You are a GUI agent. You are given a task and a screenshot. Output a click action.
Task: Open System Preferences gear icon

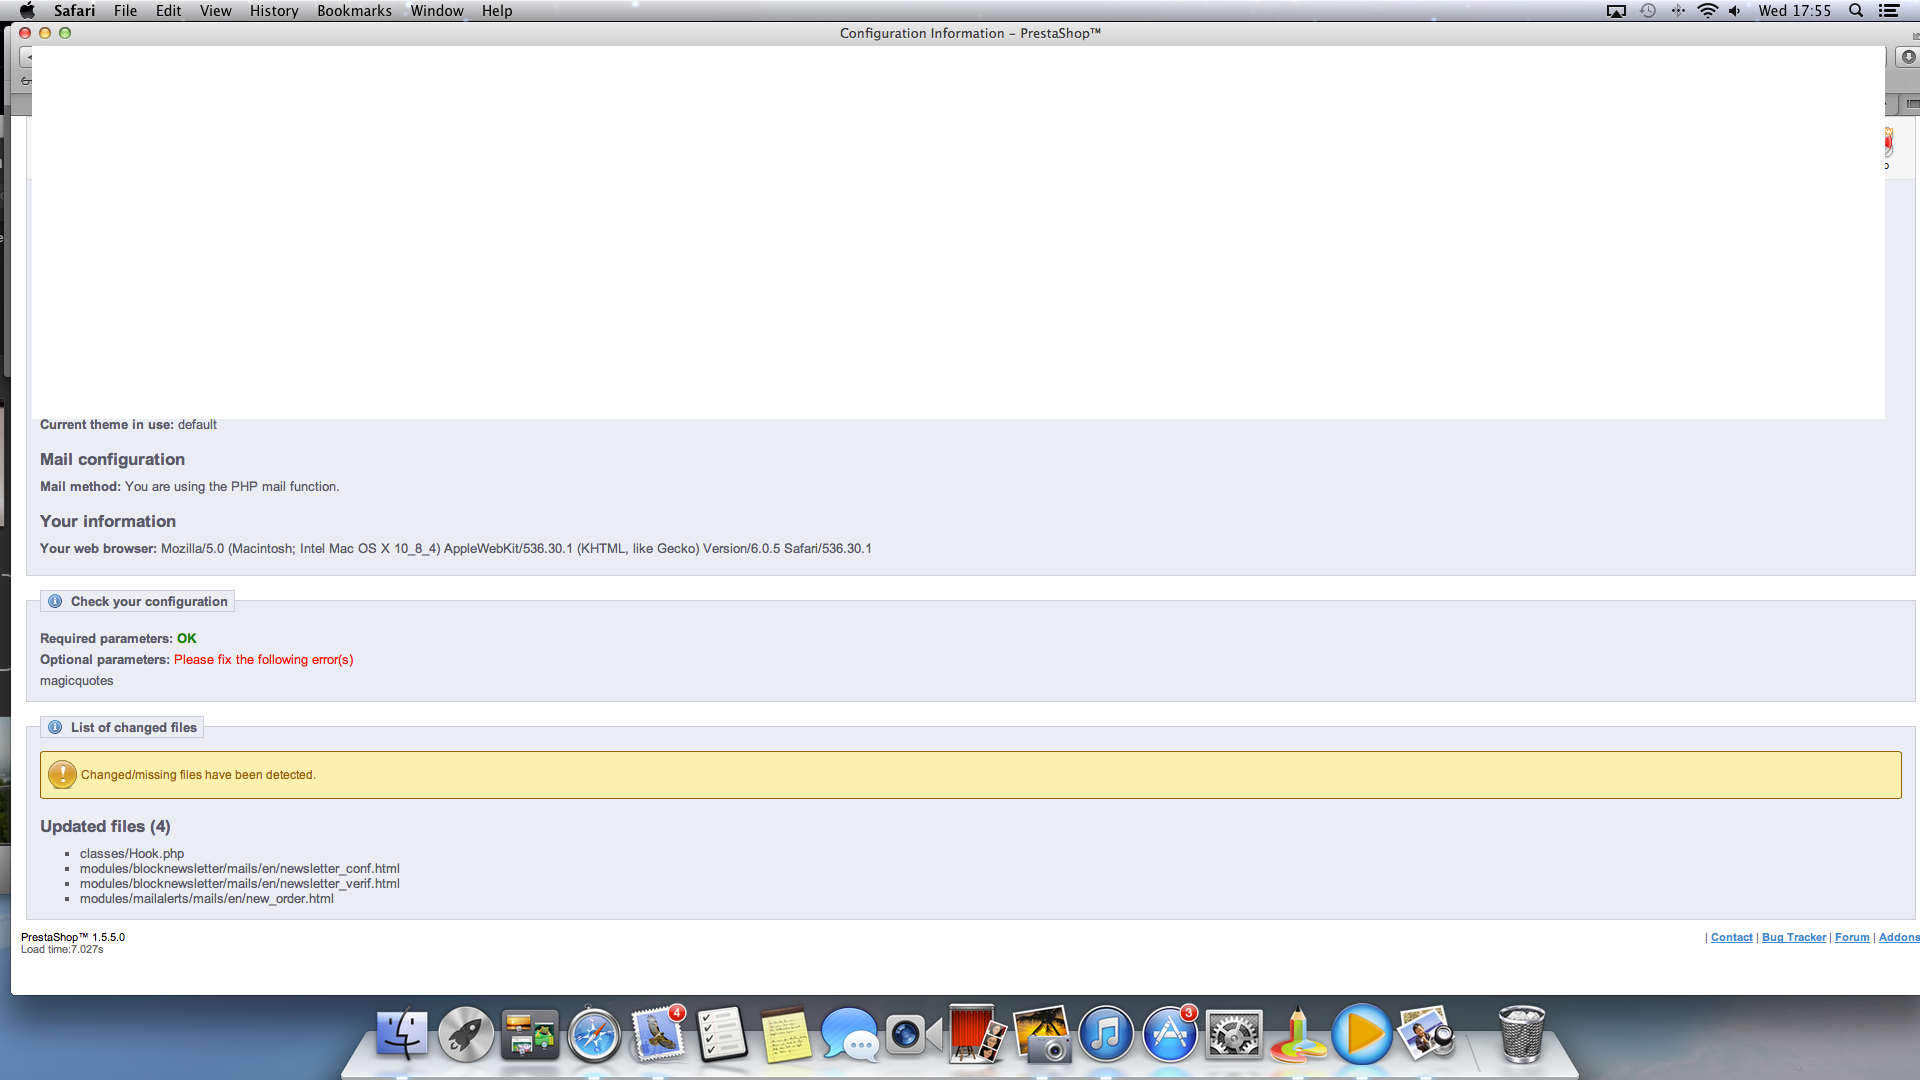1233,1035
